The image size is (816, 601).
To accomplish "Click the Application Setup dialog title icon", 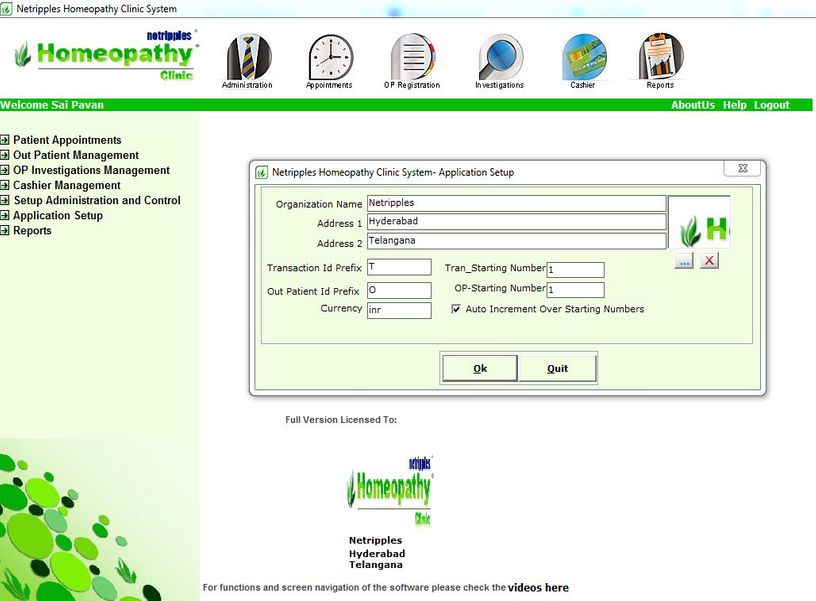I will pyautogui.click(x=261, y=172).
